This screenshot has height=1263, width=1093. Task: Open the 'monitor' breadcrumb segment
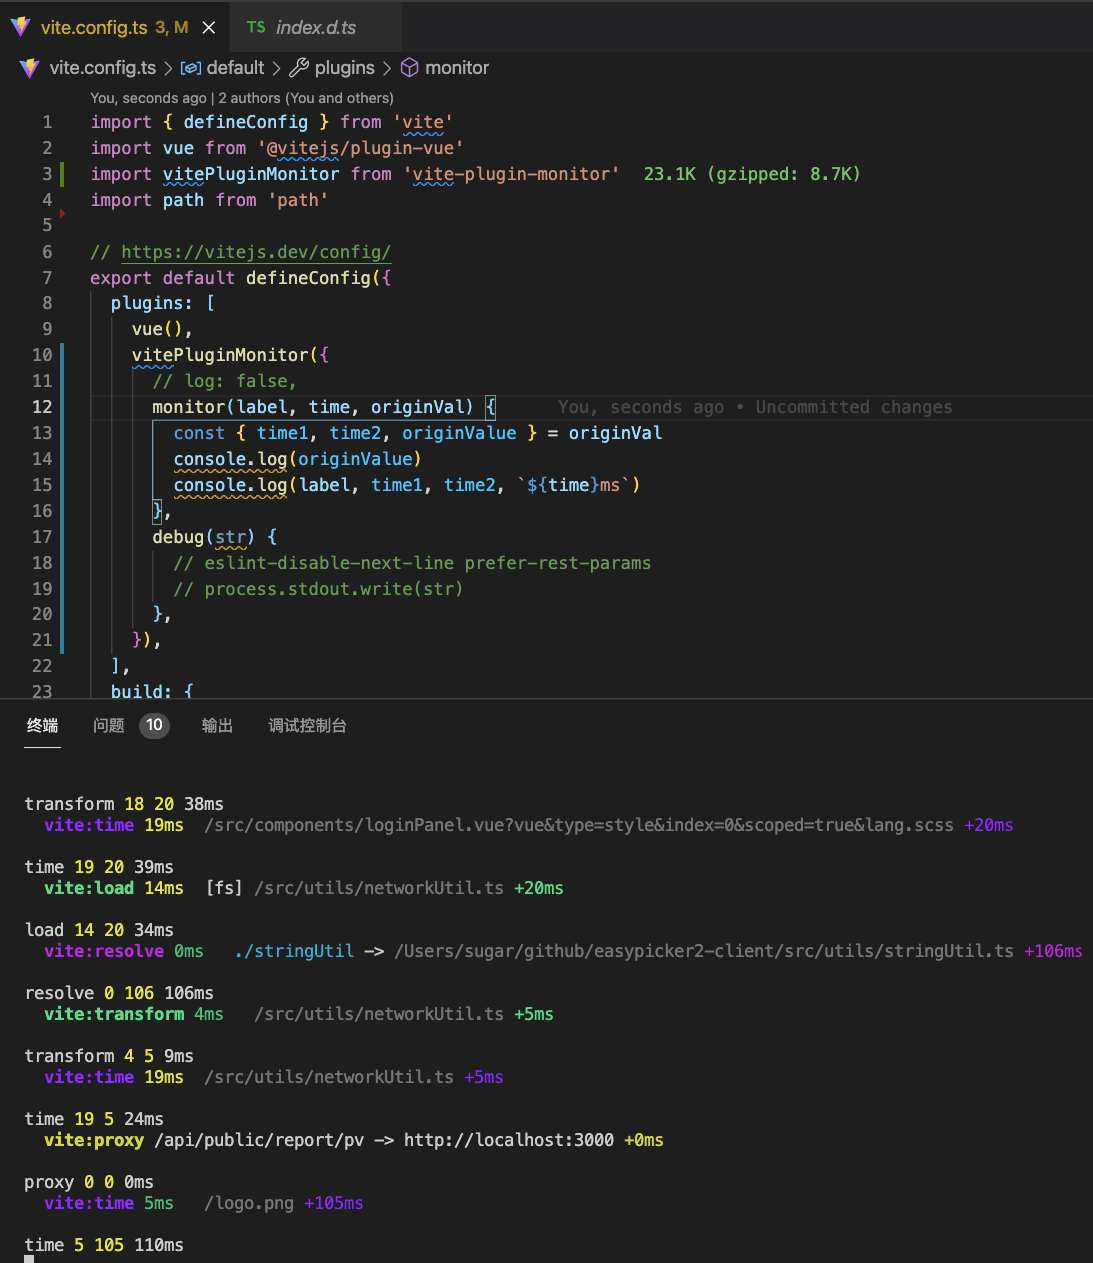[x=457, y=68]
